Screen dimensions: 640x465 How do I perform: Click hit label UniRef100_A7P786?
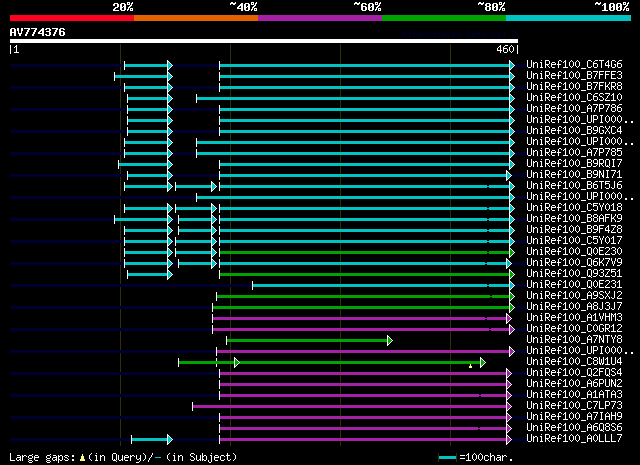[574, 109]
